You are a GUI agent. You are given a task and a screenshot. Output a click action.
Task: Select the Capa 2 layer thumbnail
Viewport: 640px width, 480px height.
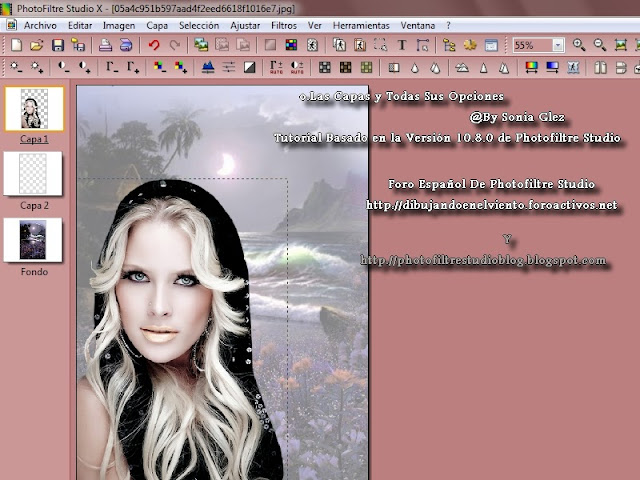point(33,173)
